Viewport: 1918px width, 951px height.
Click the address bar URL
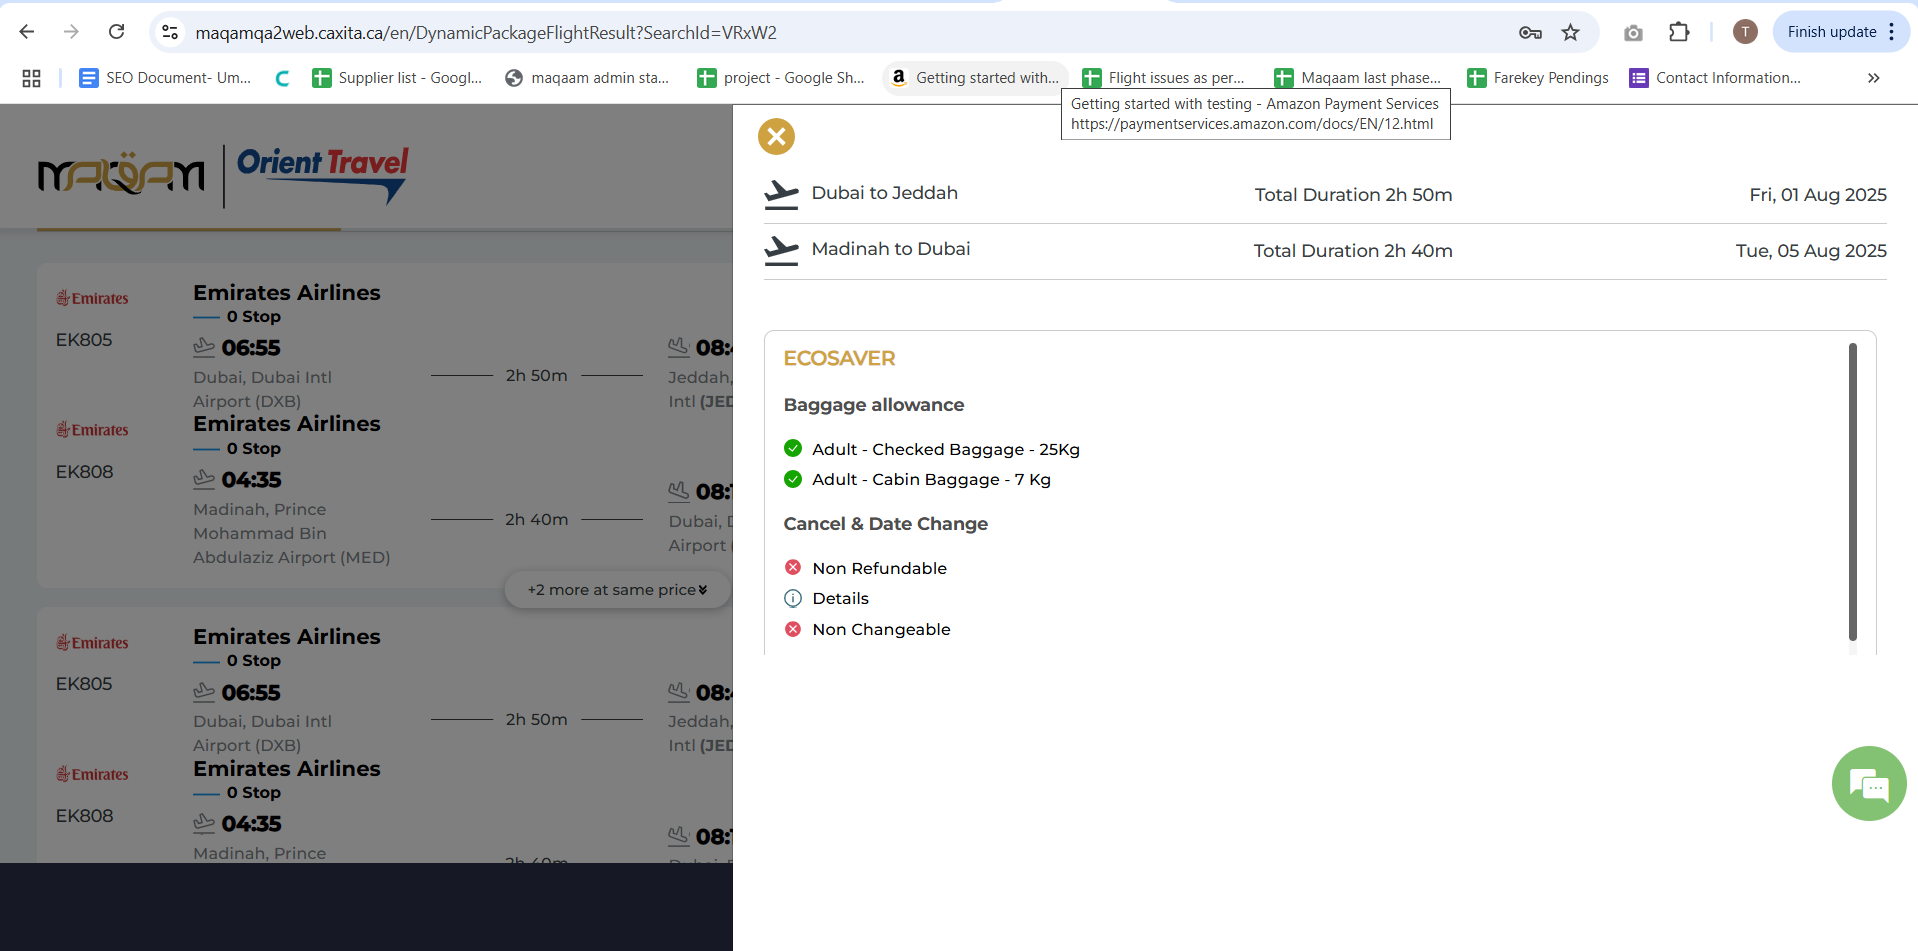tap(486, 33)
